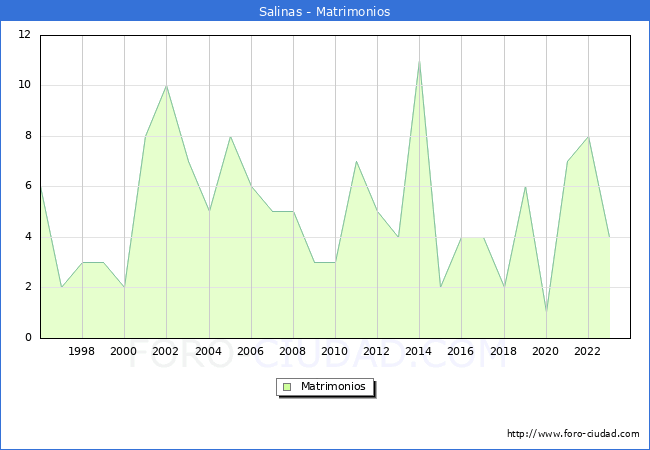Viewport: 650px width, 450px height.
Task: Click the 2011 data point at 7
Action: pyautogui.click(x=356, y=161)
